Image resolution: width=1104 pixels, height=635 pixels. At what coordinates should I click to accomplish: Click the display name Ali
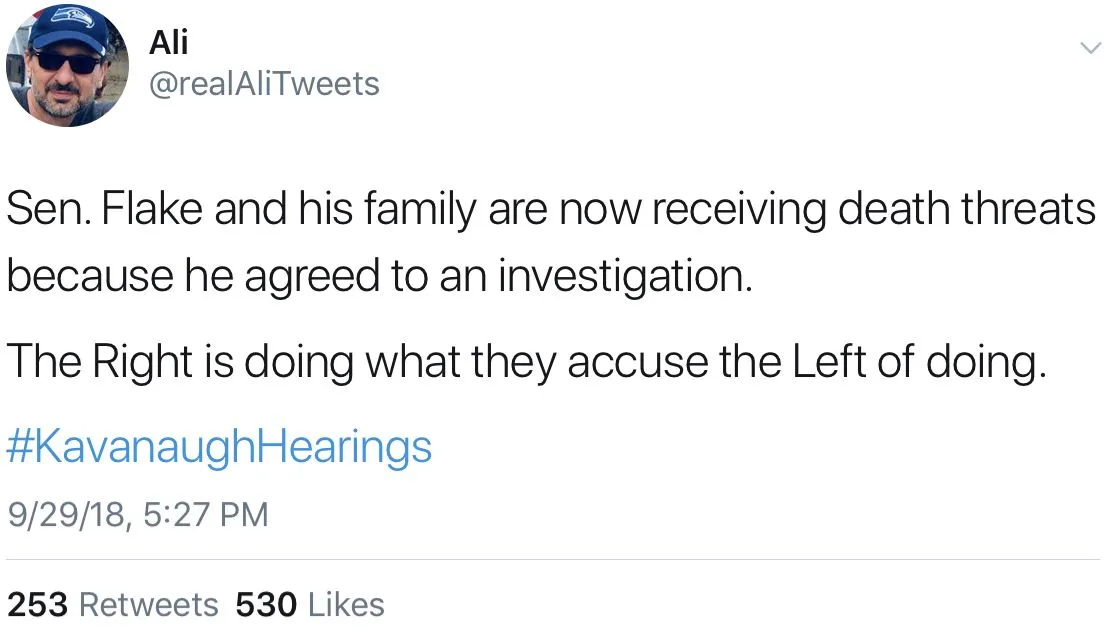tap(168, 41)
